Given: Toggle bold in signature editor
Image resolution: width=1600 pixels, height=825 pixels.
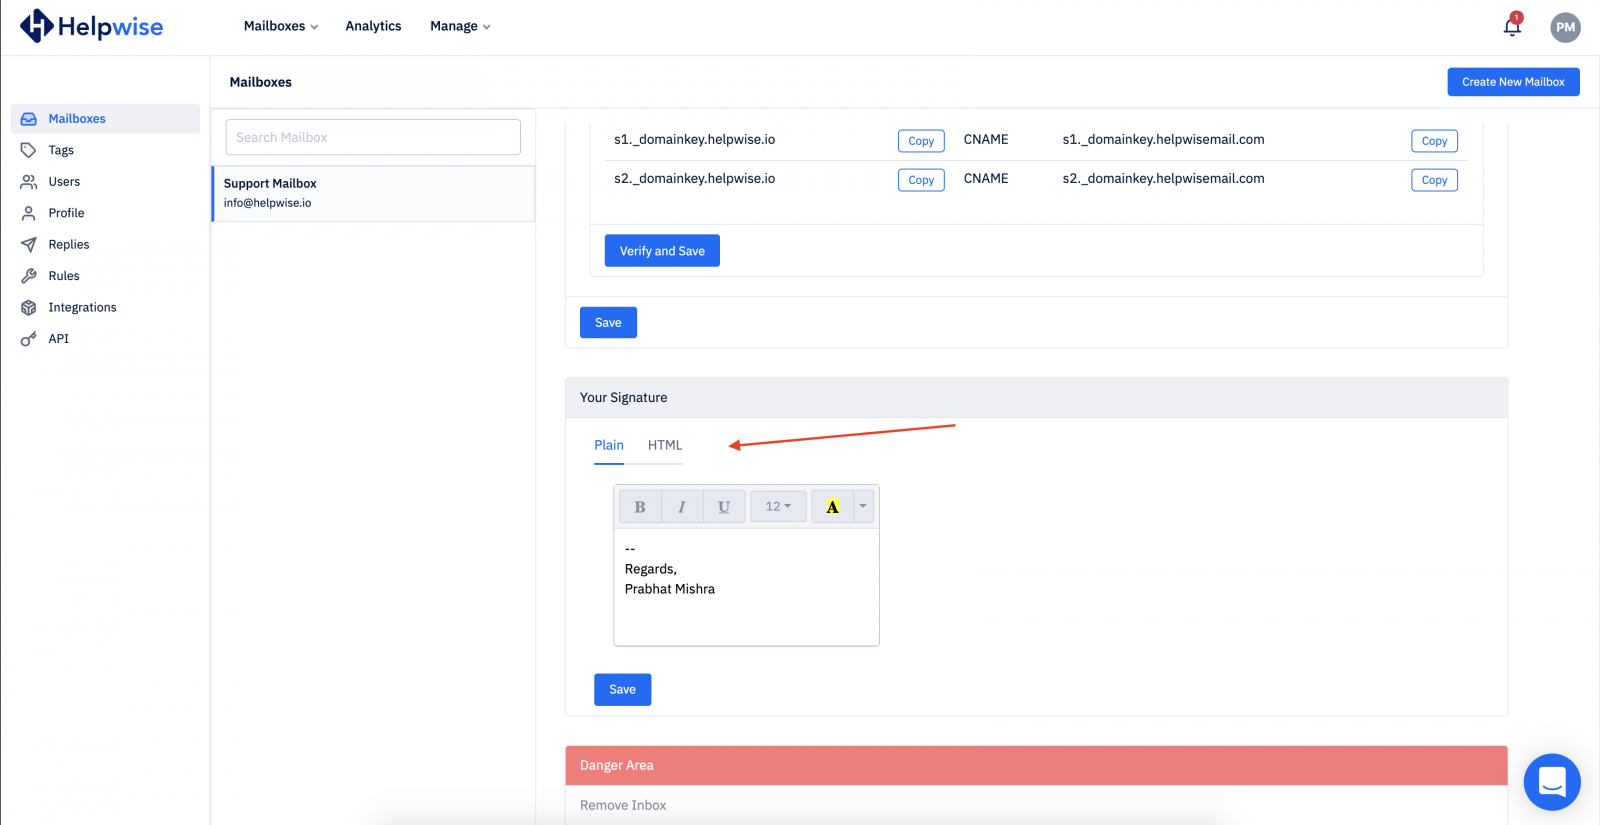Looking at the screenshot, I should [x=640, y=507].
